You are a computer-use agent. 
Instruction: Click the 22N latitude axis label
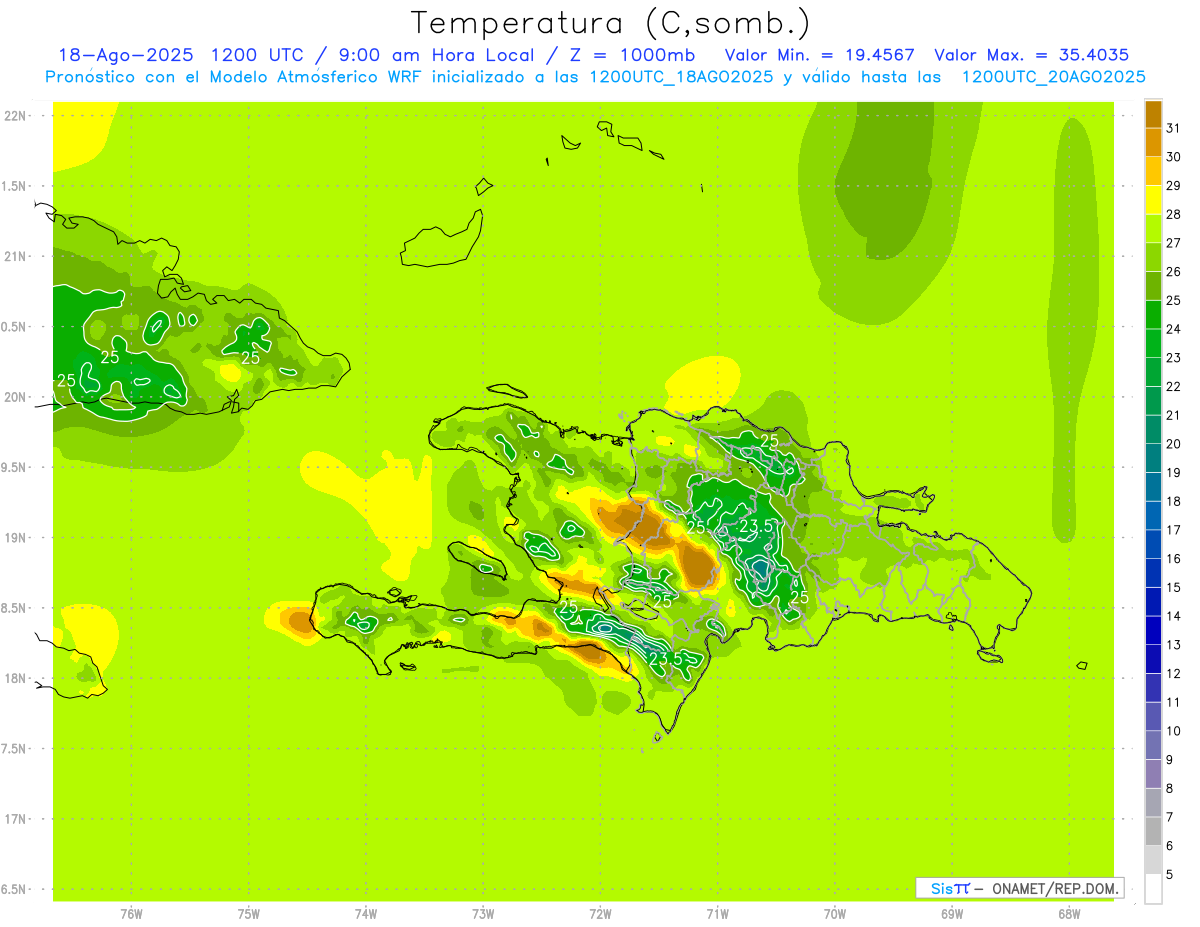pyautogui.click(x=15, y=116)
